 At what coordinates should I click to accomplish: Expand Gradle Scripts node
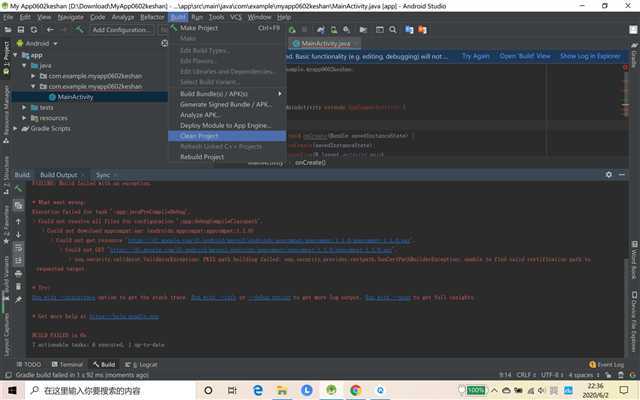[x=16, y=129]
